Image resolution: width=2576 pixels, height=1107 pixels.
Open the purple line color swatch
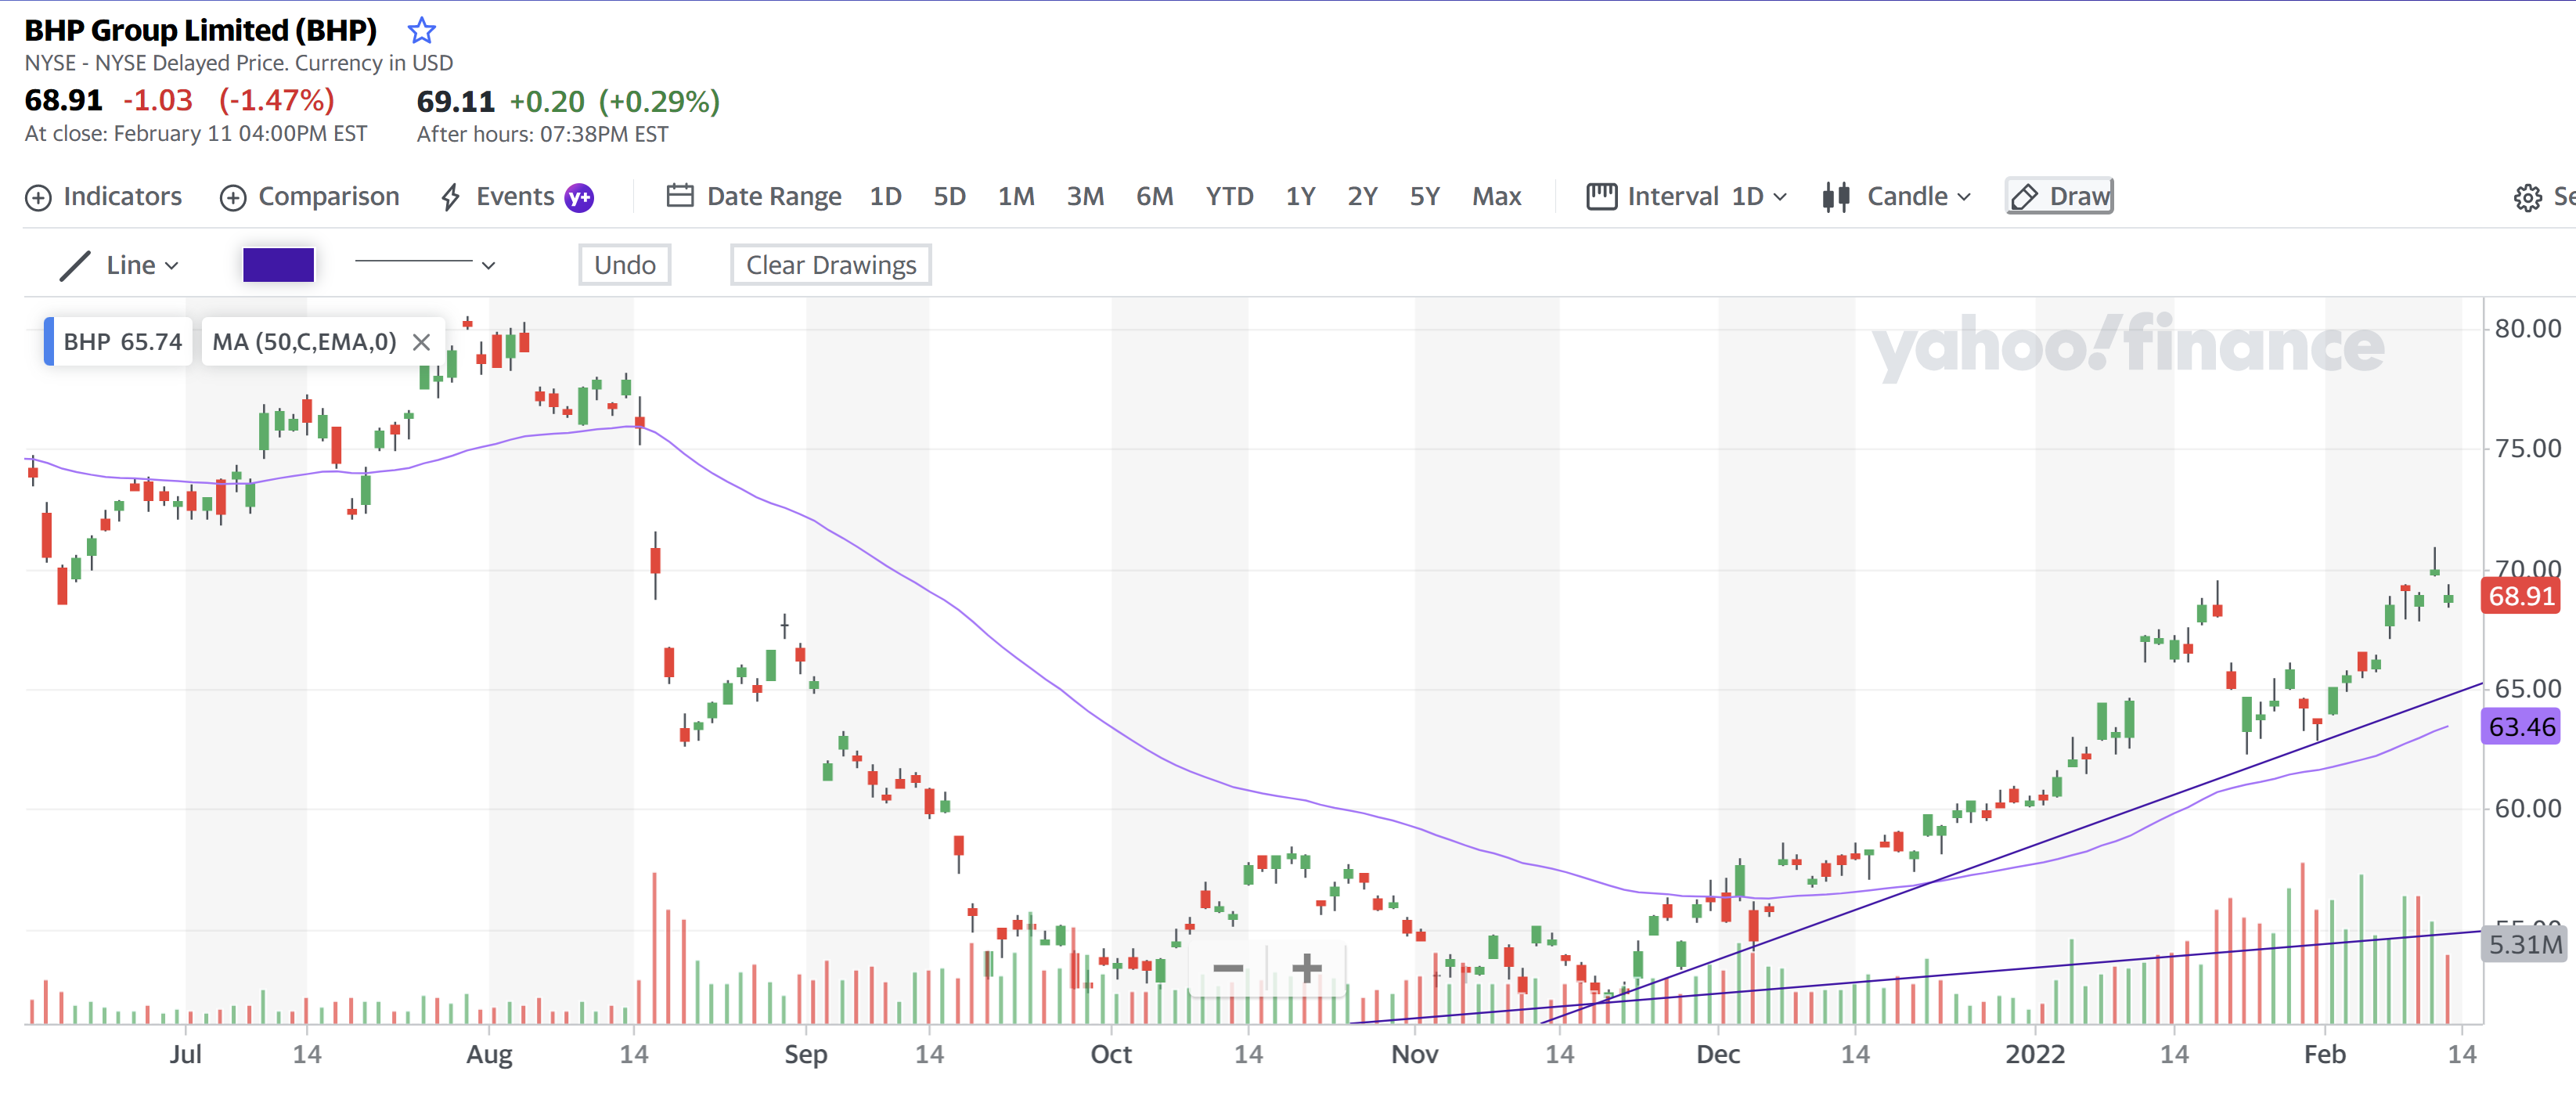click(279, 266)
